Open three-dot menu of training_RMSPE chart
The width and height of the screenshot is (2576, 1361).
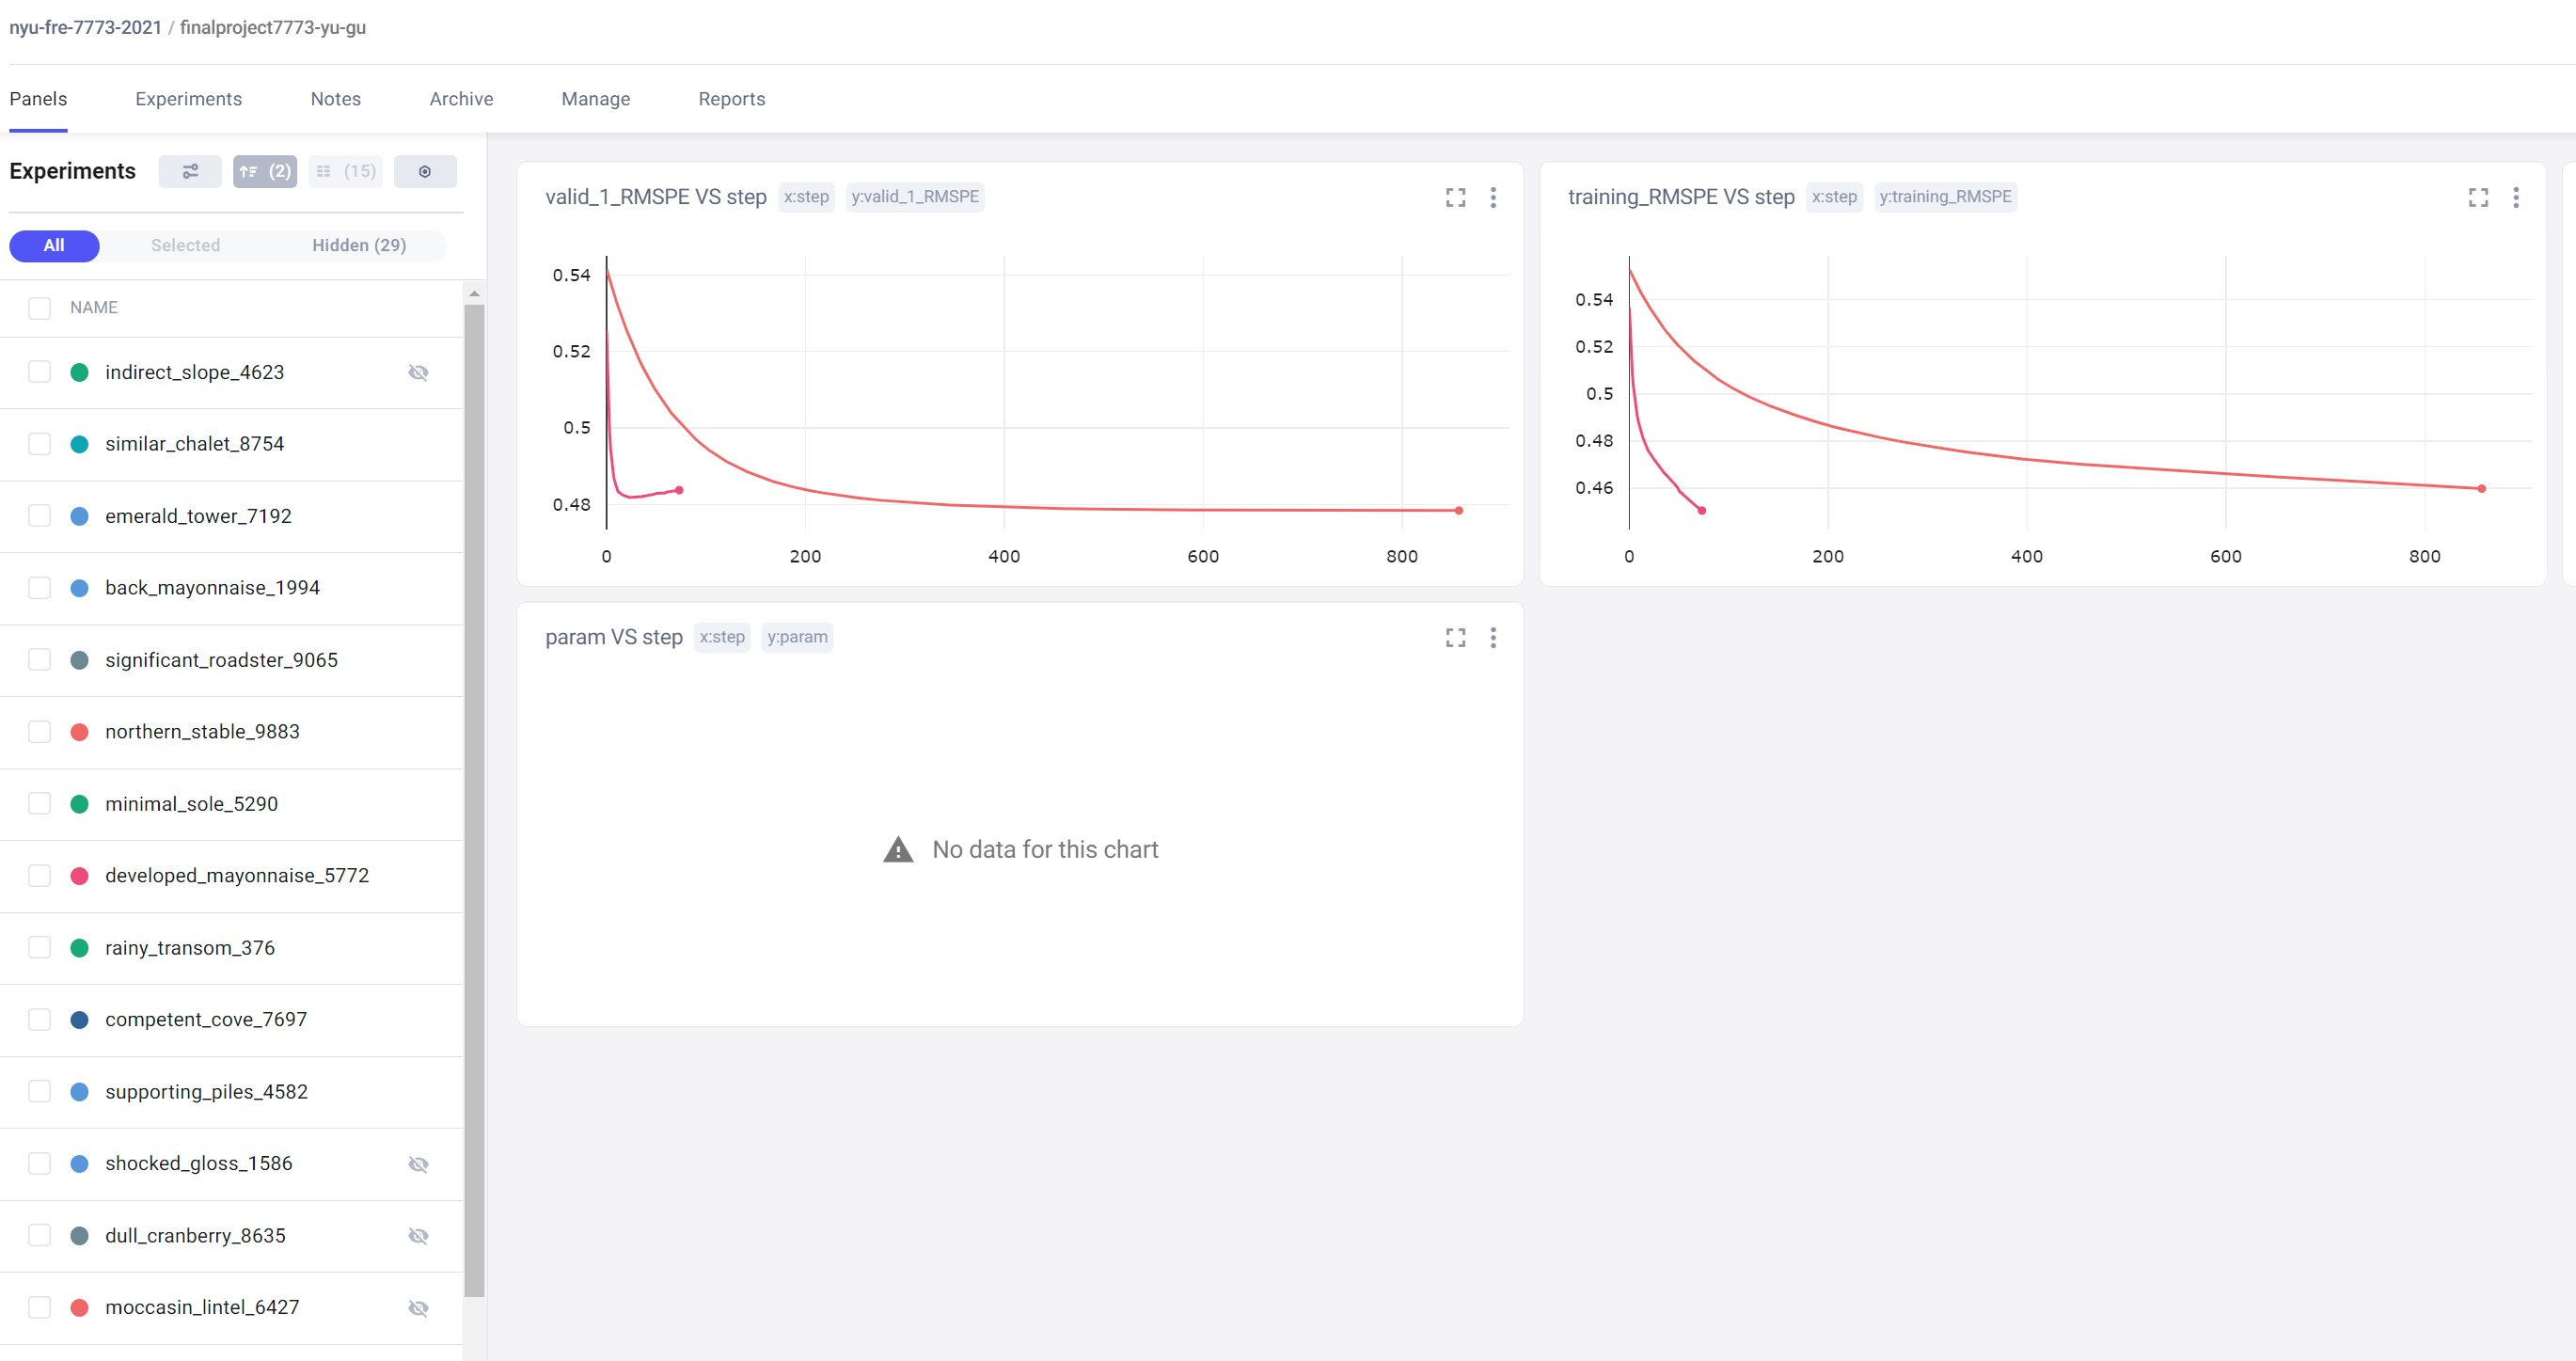click(x=2516, y=198)
